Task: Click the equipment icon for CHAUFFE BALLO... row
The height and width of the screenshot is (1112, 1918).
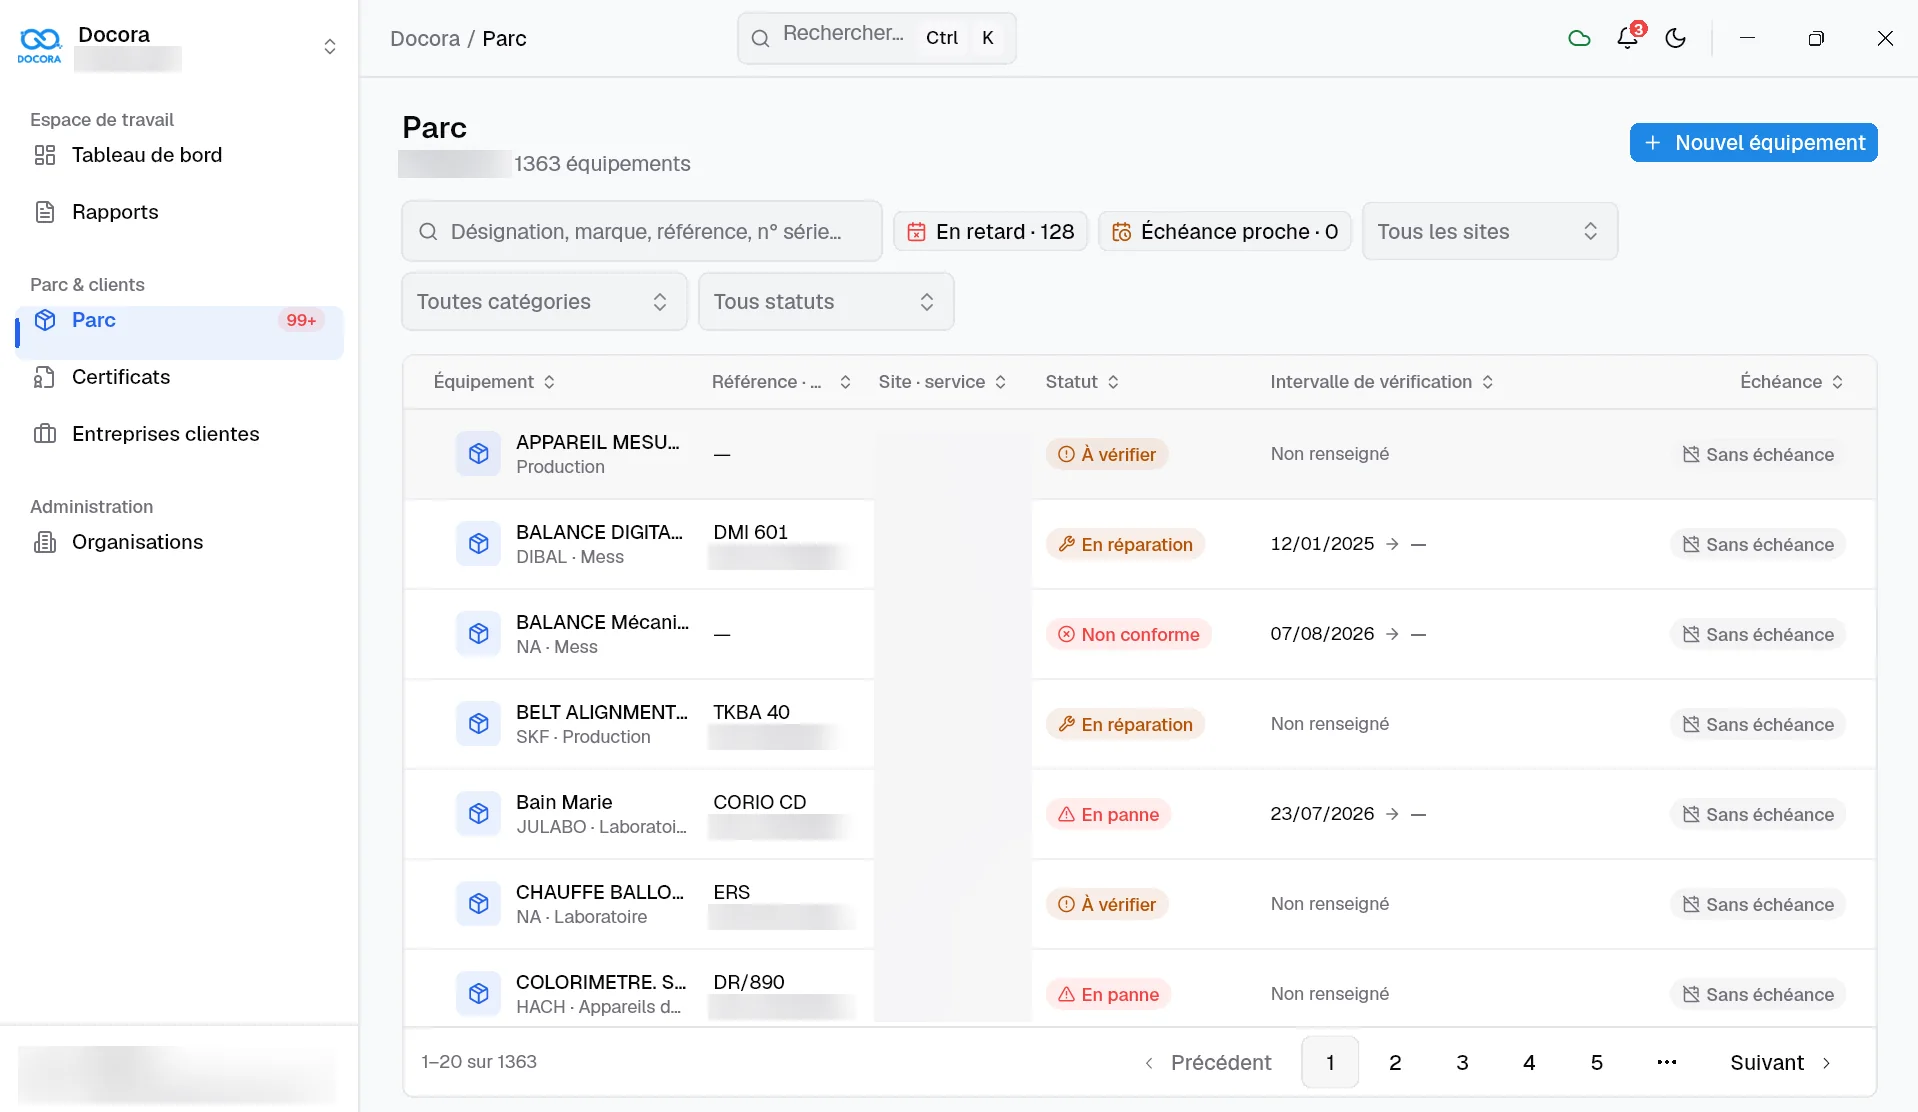Action: [x=478, y=904]
